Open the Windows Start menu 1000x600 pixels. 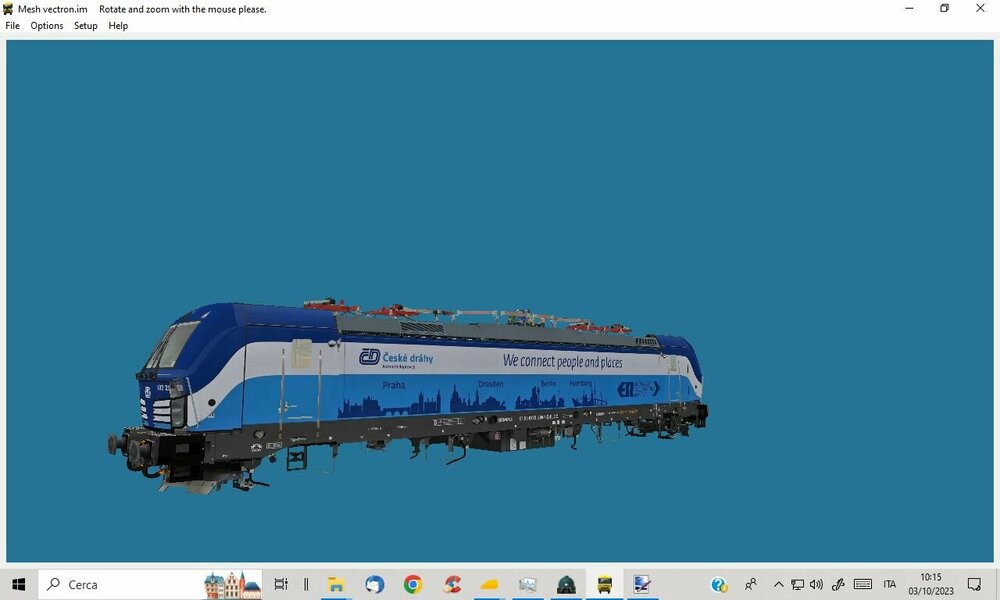coord(18,584)
